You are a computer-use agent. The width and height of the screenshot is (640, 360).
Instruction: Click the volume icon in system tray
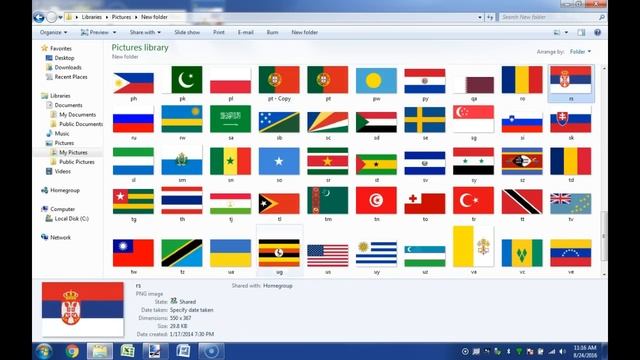(x=562, y=351)
